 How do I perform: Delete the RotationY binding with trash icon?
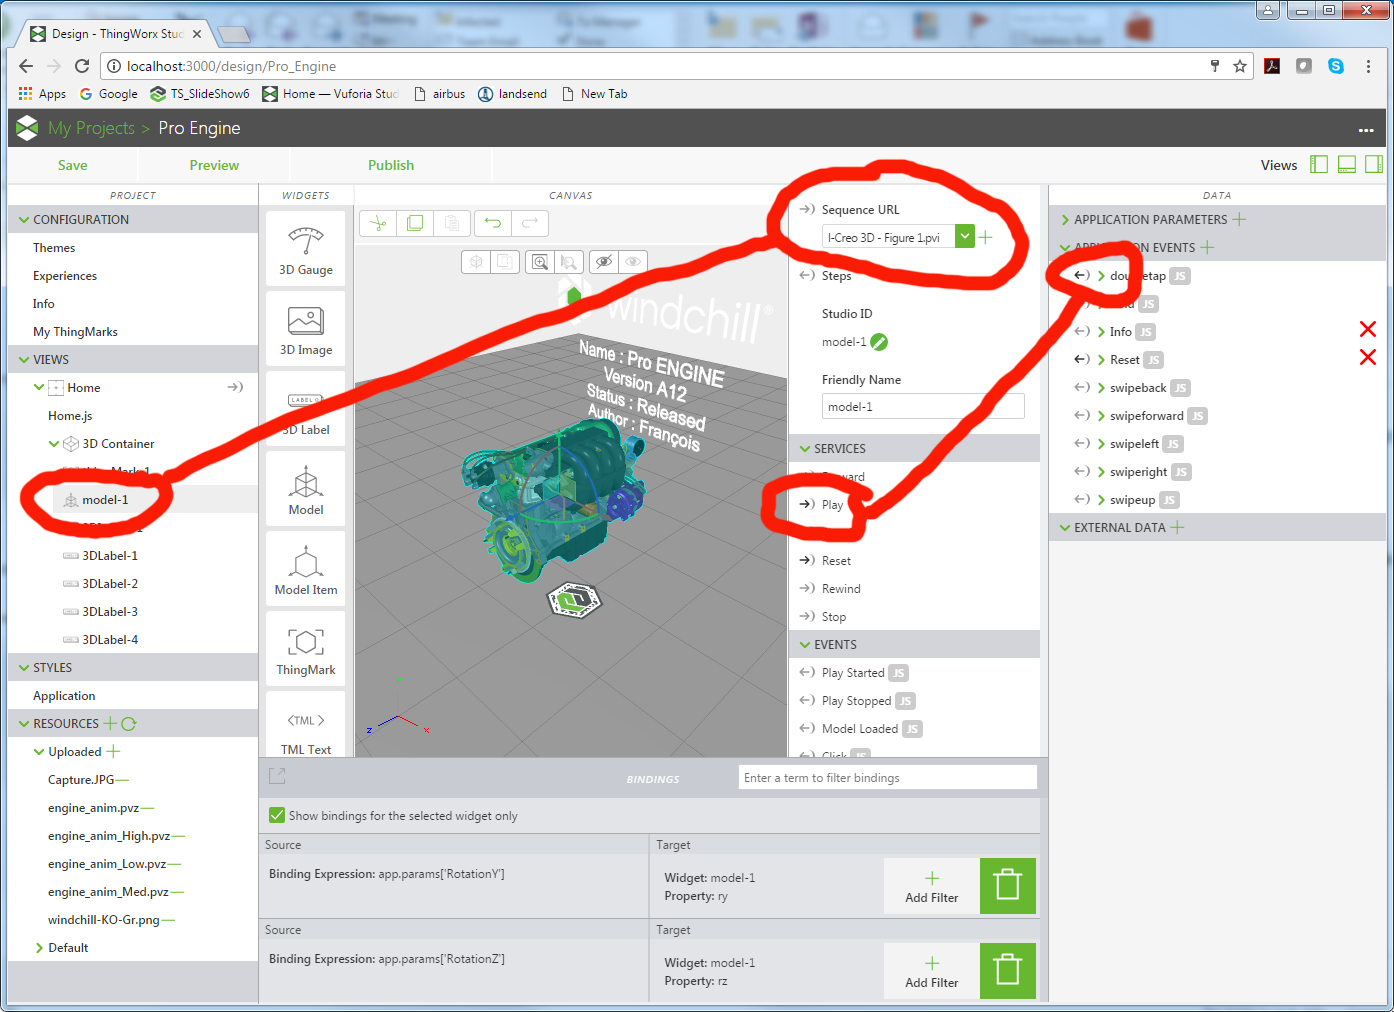(x=1008, y=886)
